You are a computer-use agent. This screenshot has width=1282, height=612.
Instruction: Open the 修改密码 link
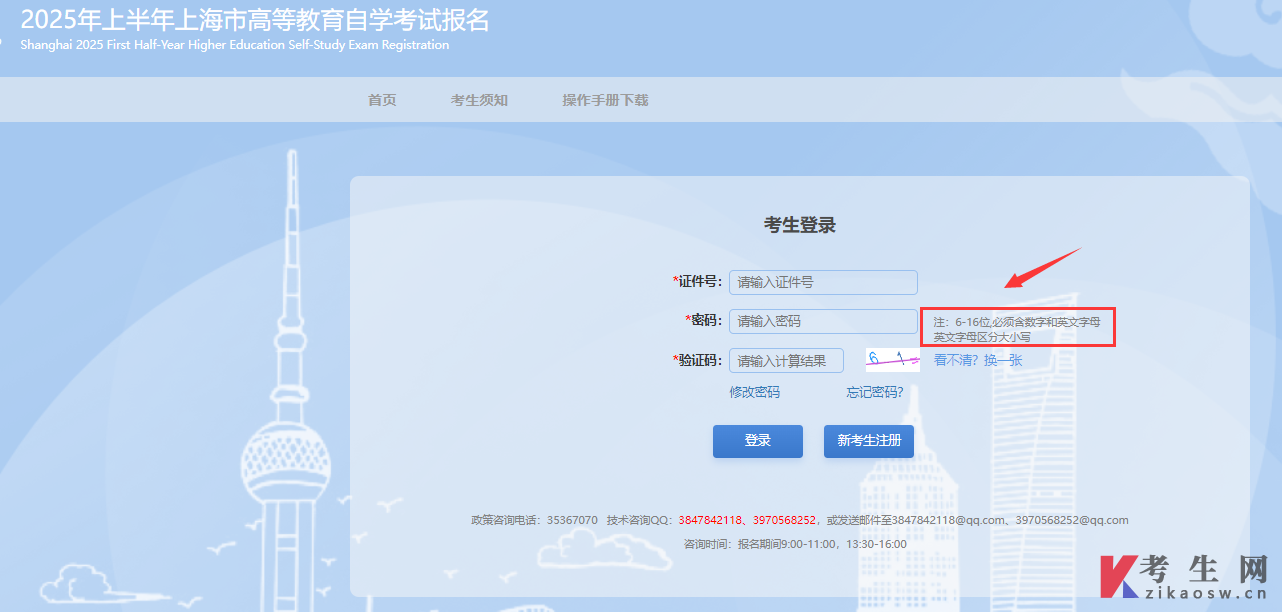[x=754, y=392]
